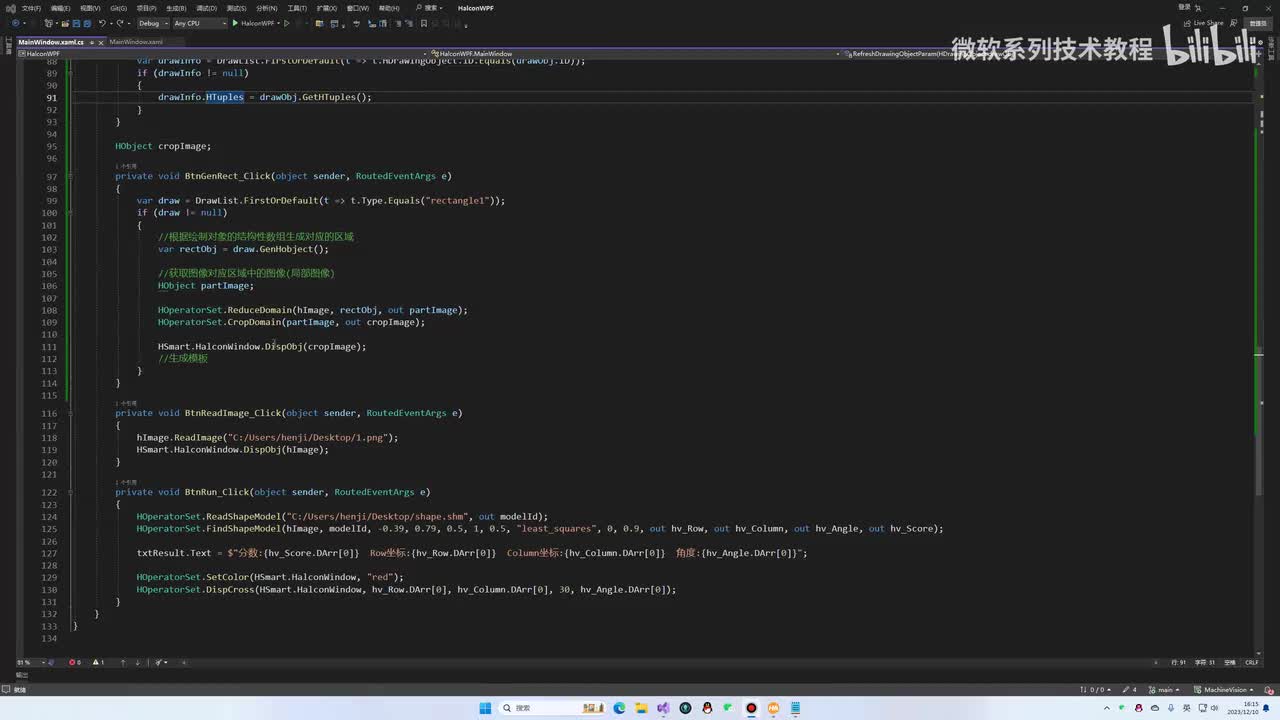Click the Save file icon
The image size is (1280, 720).
pyautogui.click(x=75, y=23)
